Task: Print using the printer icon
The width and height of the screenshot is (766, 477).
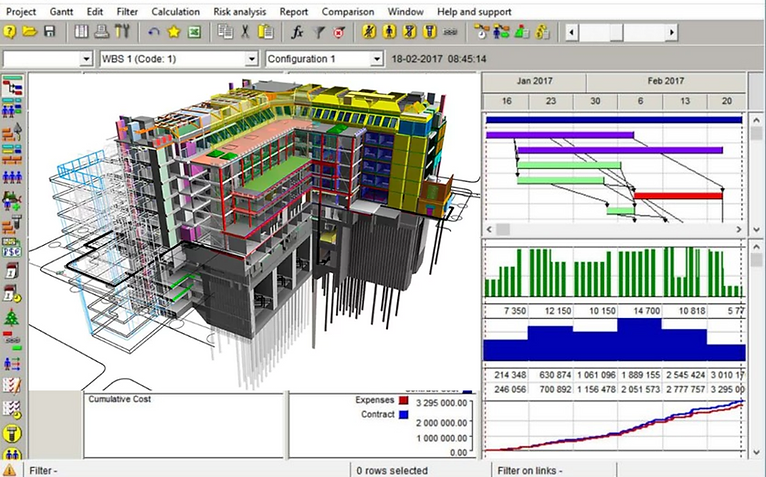Action: pos(102,32)
